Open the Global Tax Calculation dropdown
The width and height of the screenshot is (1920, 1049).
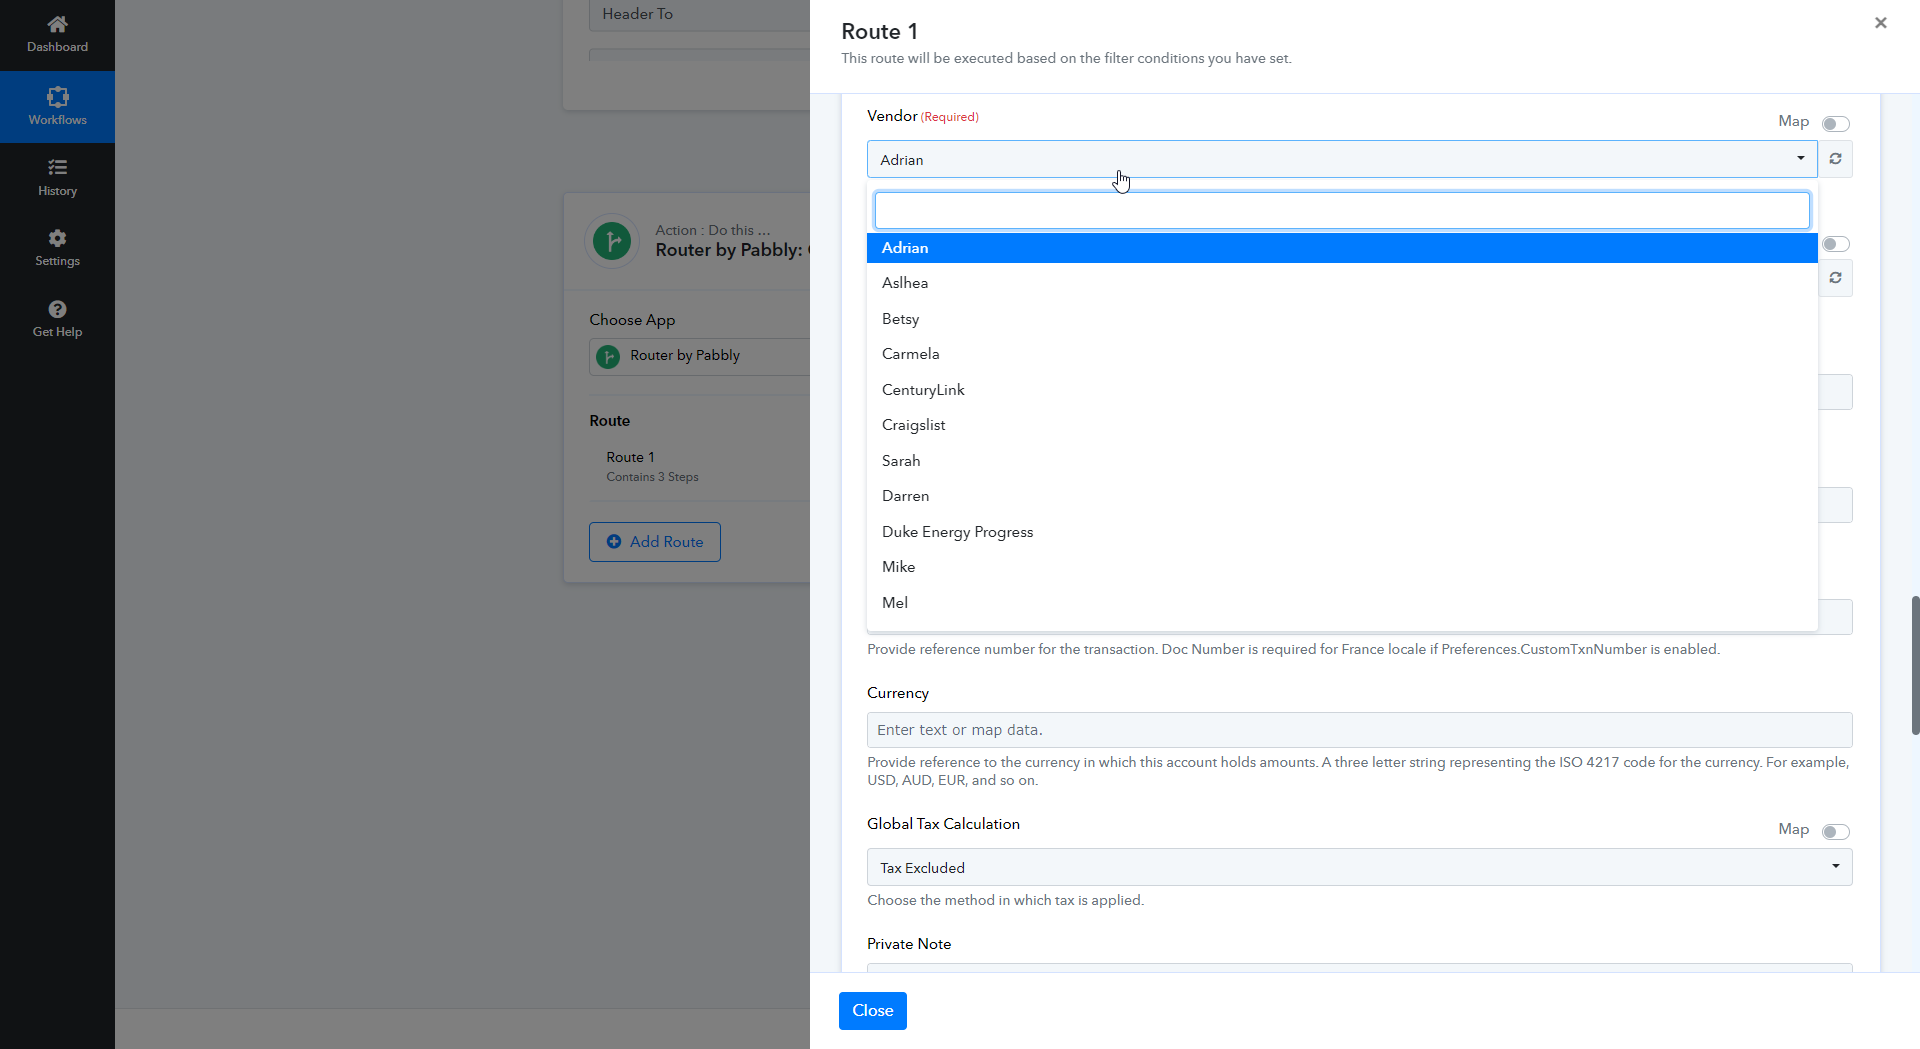click(1359, 867)
